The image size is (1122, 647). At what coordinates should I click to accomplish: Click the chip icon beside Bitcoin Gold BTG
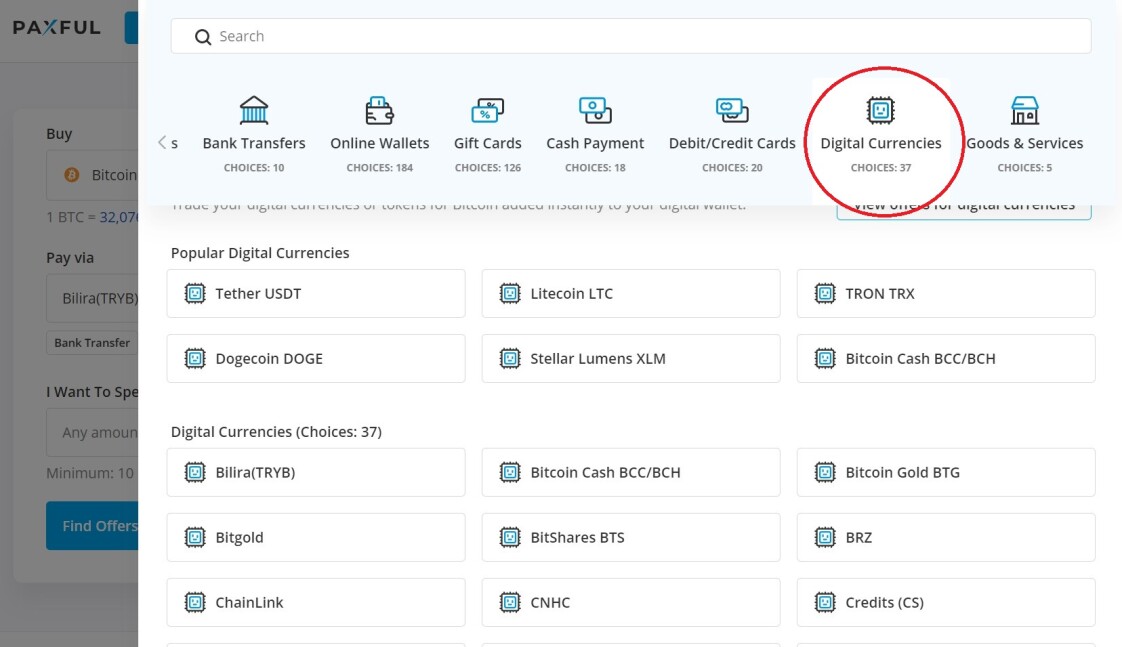pos(825,472)
